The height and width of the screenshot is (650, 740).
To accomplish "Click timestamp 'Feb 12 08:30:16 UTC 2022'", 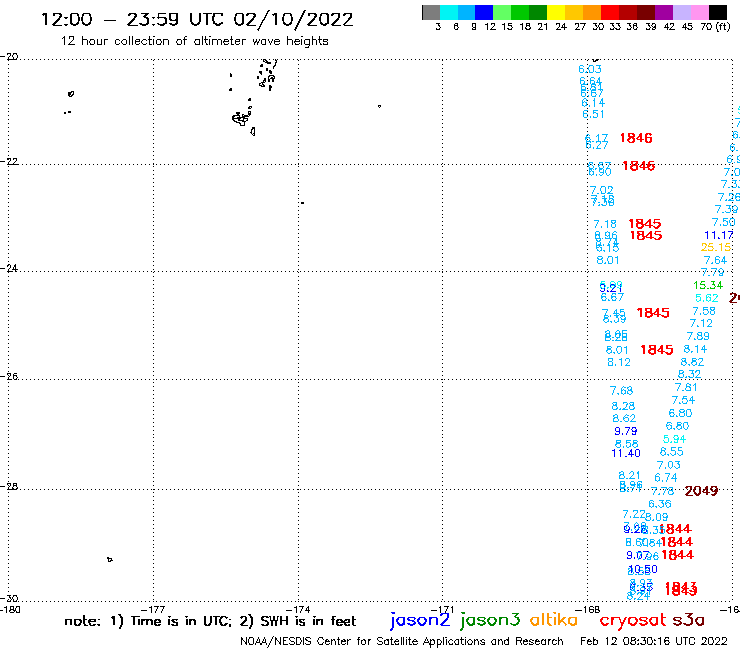I will (654, 642).
